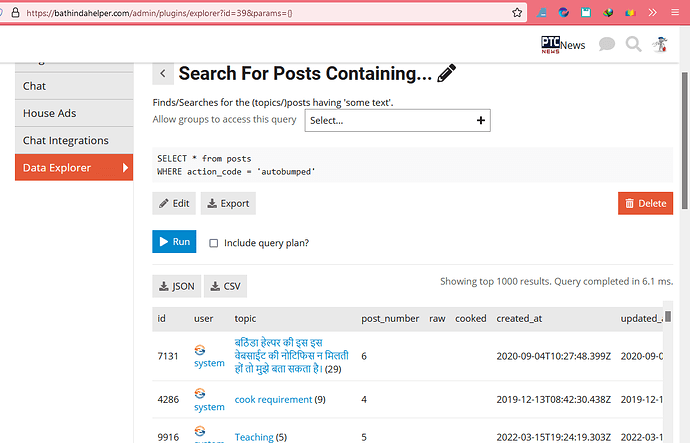Show more extensions with double chevron
Viewport: 690px width, 443px height.
tap(653, 12)
